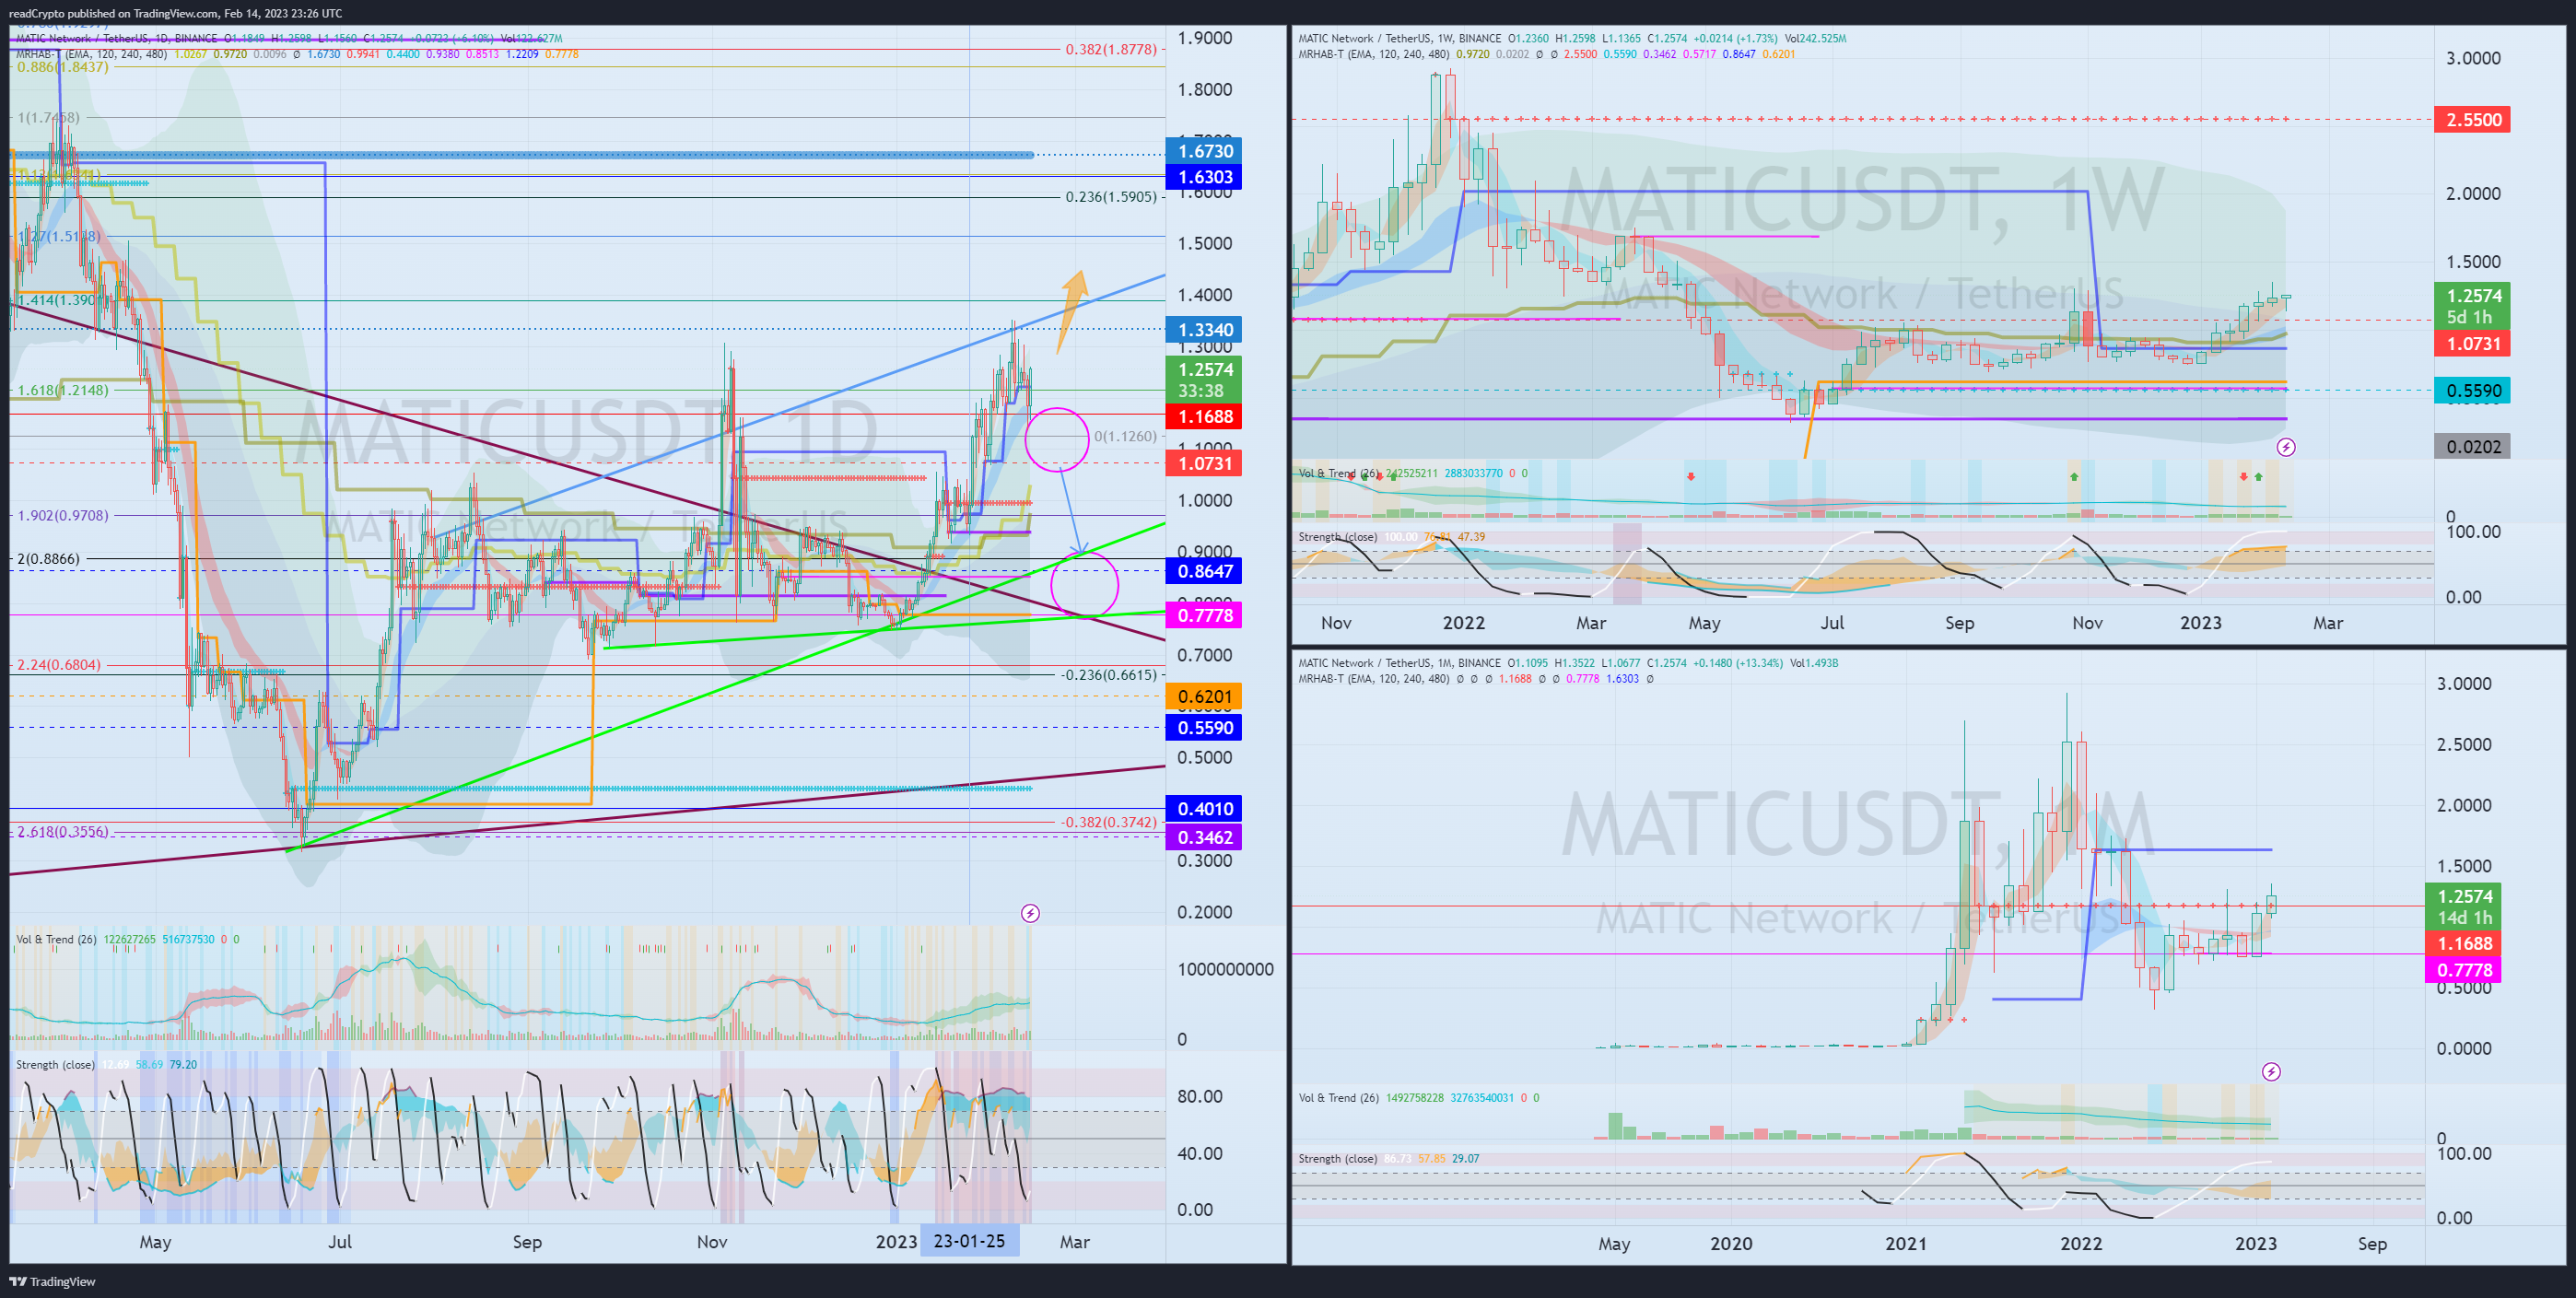Click the cyan 0.5590 label on 1W chart
Viewport: 2576px width, 1298px height.
(2472, 391)
